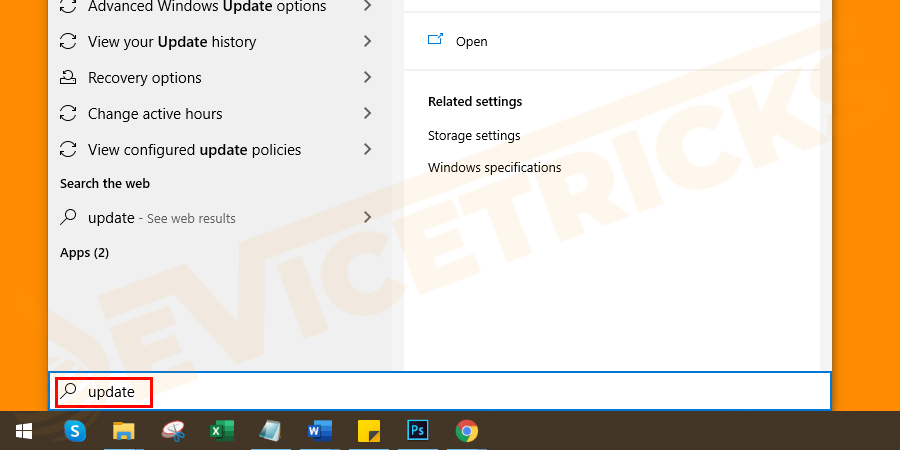Open the Windows specifications link

pyautogui.click(x=495, y=168)
